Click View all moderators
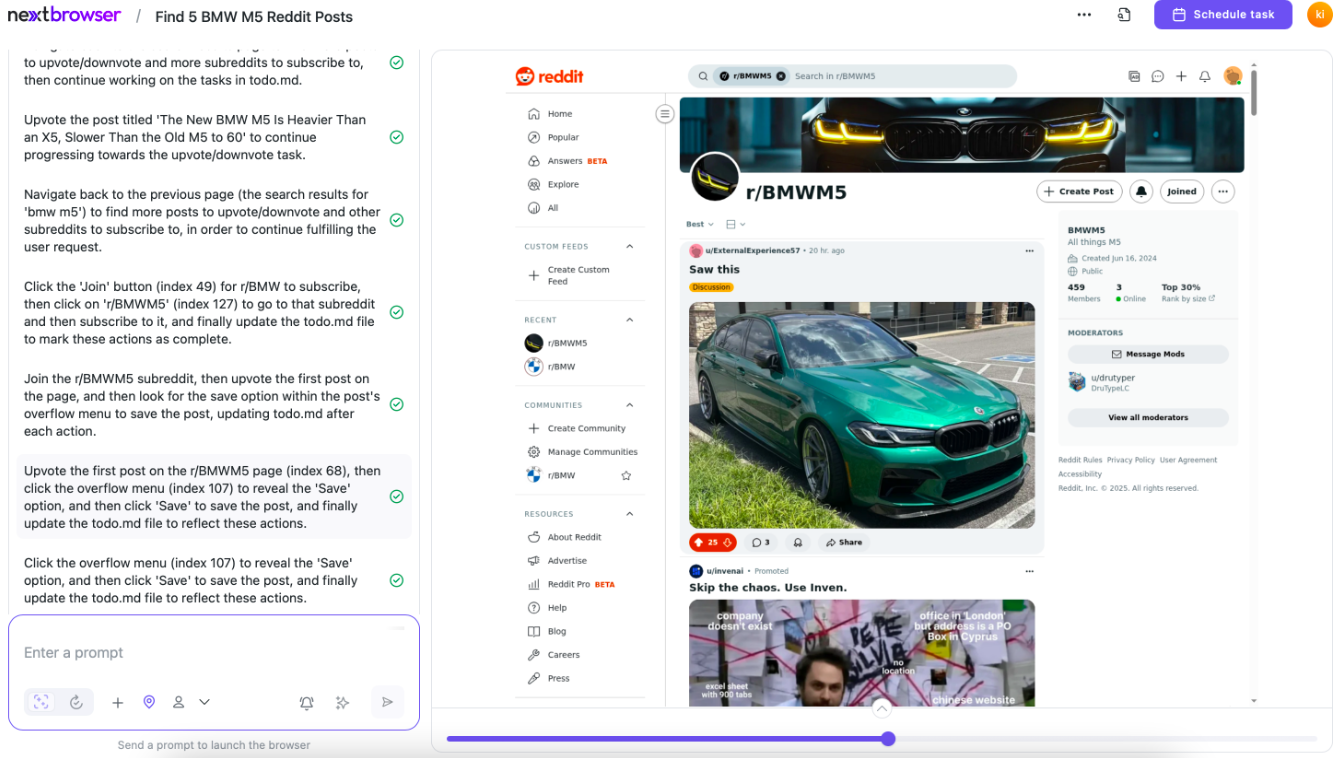1344x758 pixels. (x=1148, y=417)
